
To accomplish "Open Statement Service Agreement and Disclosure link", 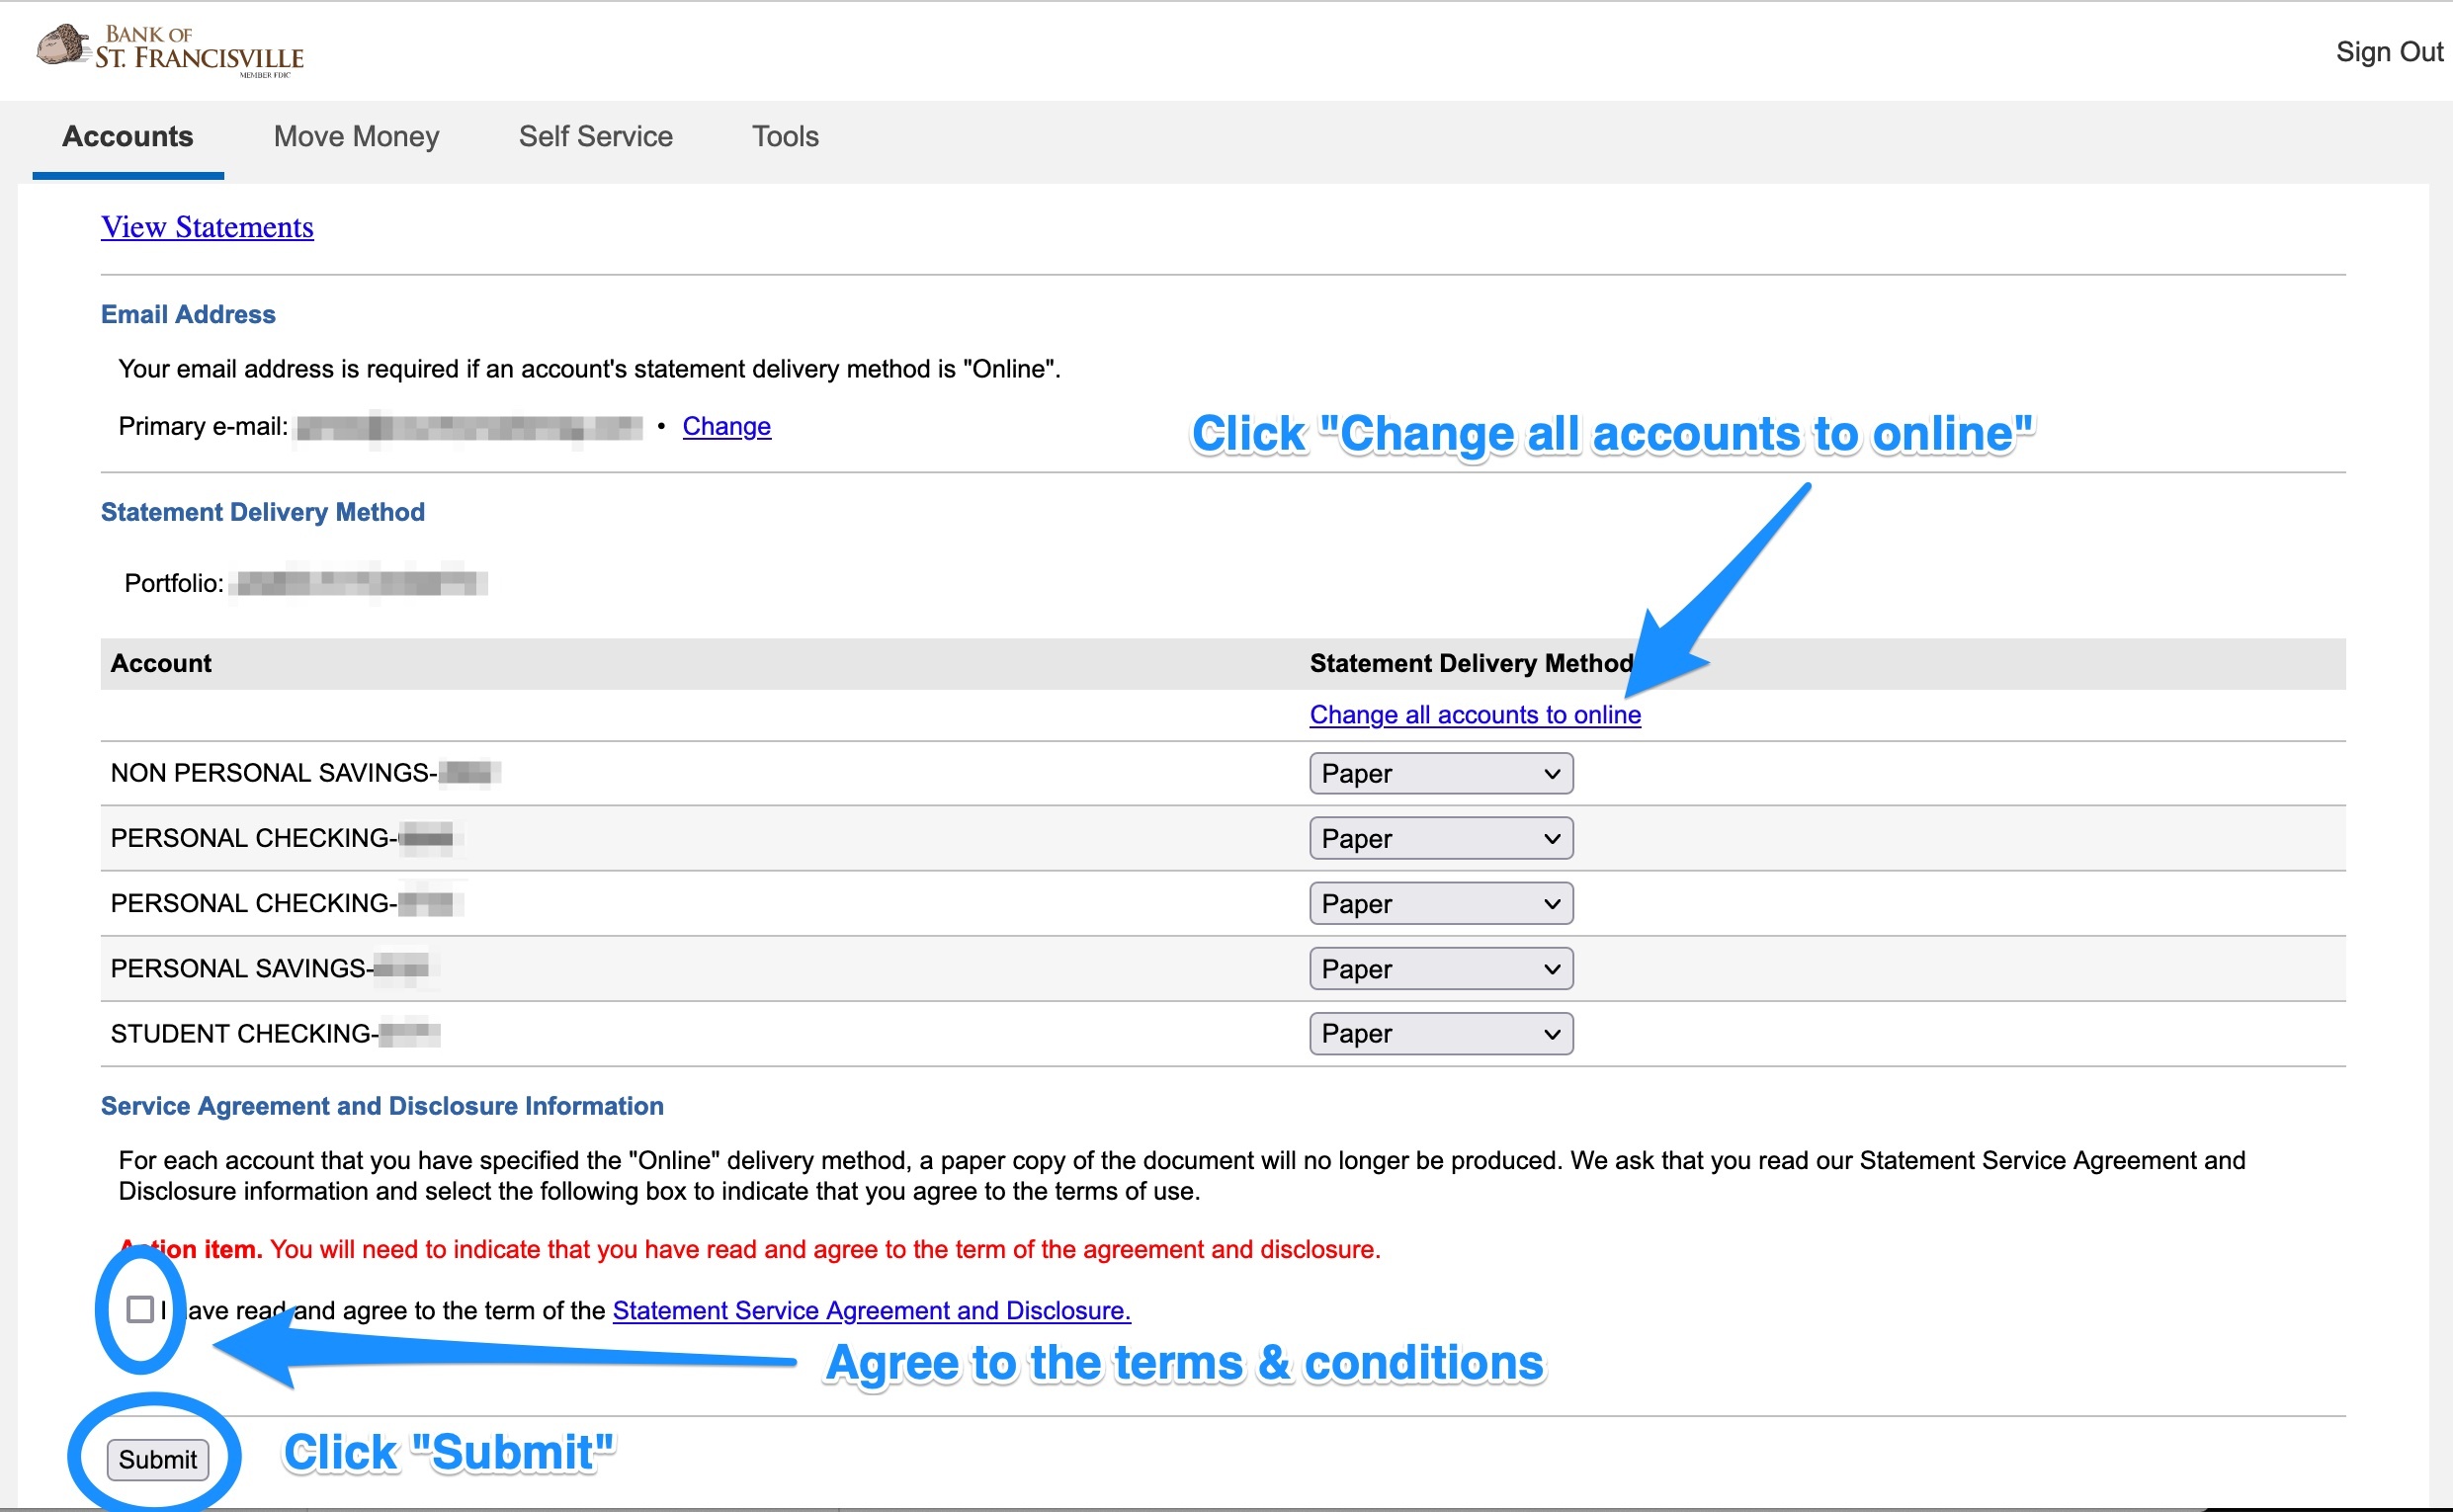I will pos(871,1310).
